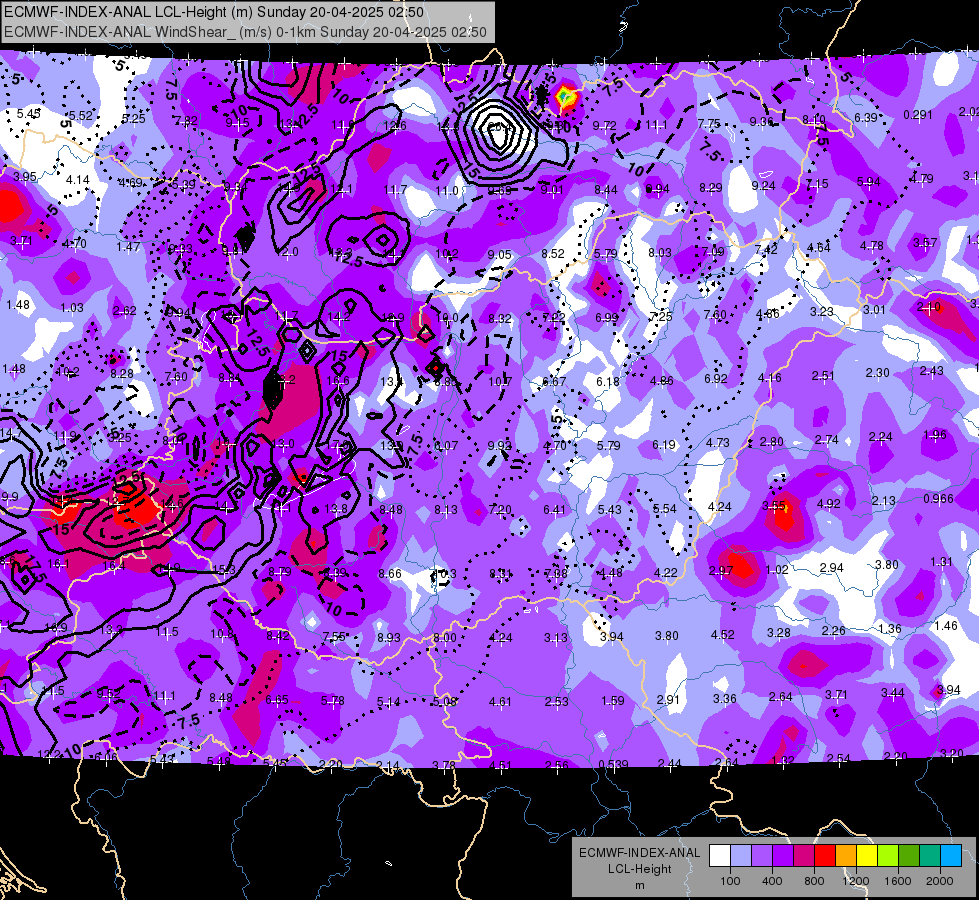Click the sky blue legend swatch
The width and height of the screenshot is (979, 900).
tap(951, 856)
